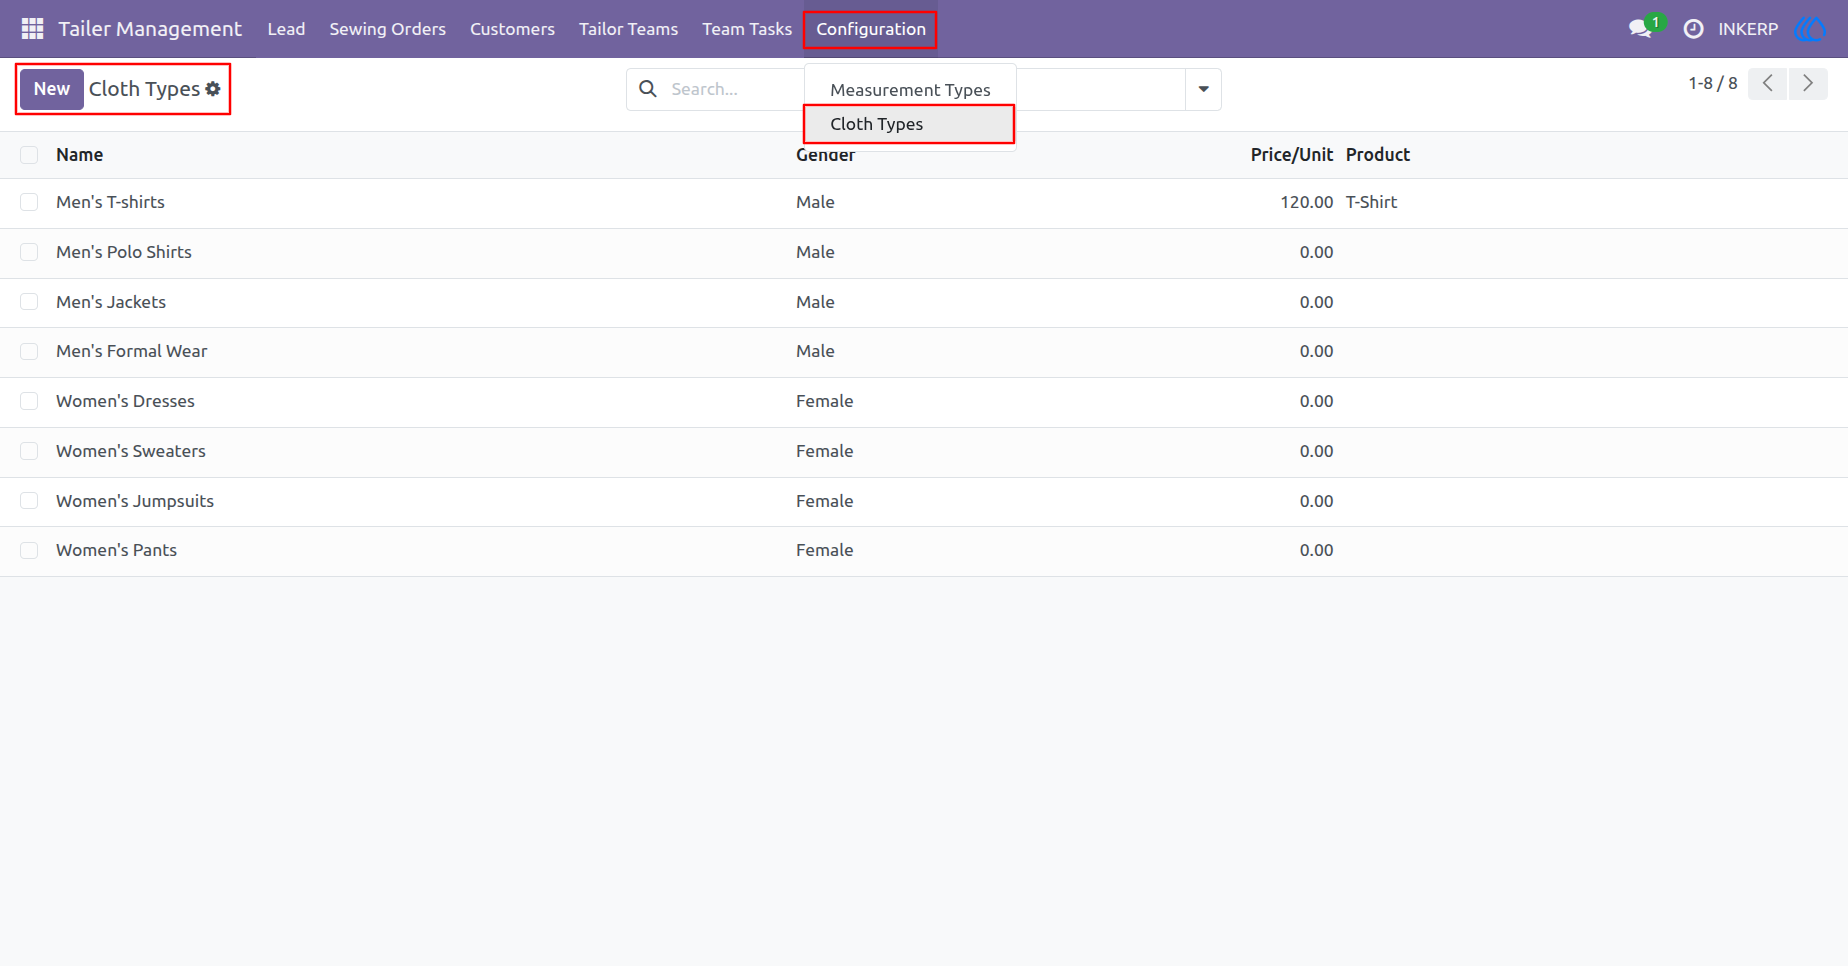Click the search magnifier icon
Viewport: 1848px width, 966px height.
click(648, 89)
